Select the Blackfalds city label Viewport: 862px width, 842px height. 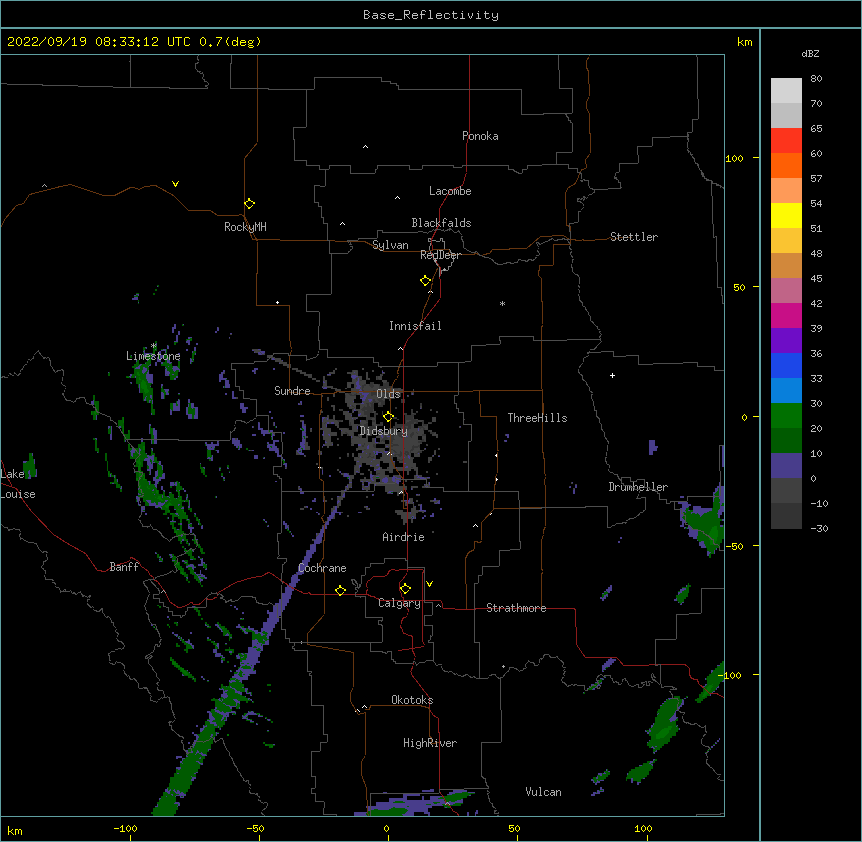pos(441,223)
